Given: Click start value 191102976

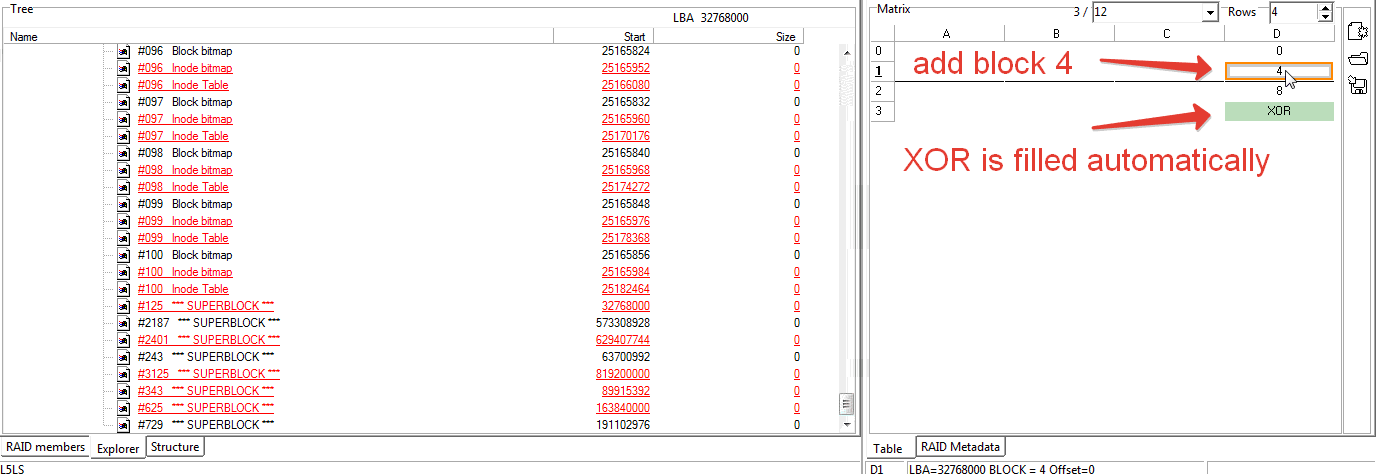Looking at the screenshot, I should point(623,425).
